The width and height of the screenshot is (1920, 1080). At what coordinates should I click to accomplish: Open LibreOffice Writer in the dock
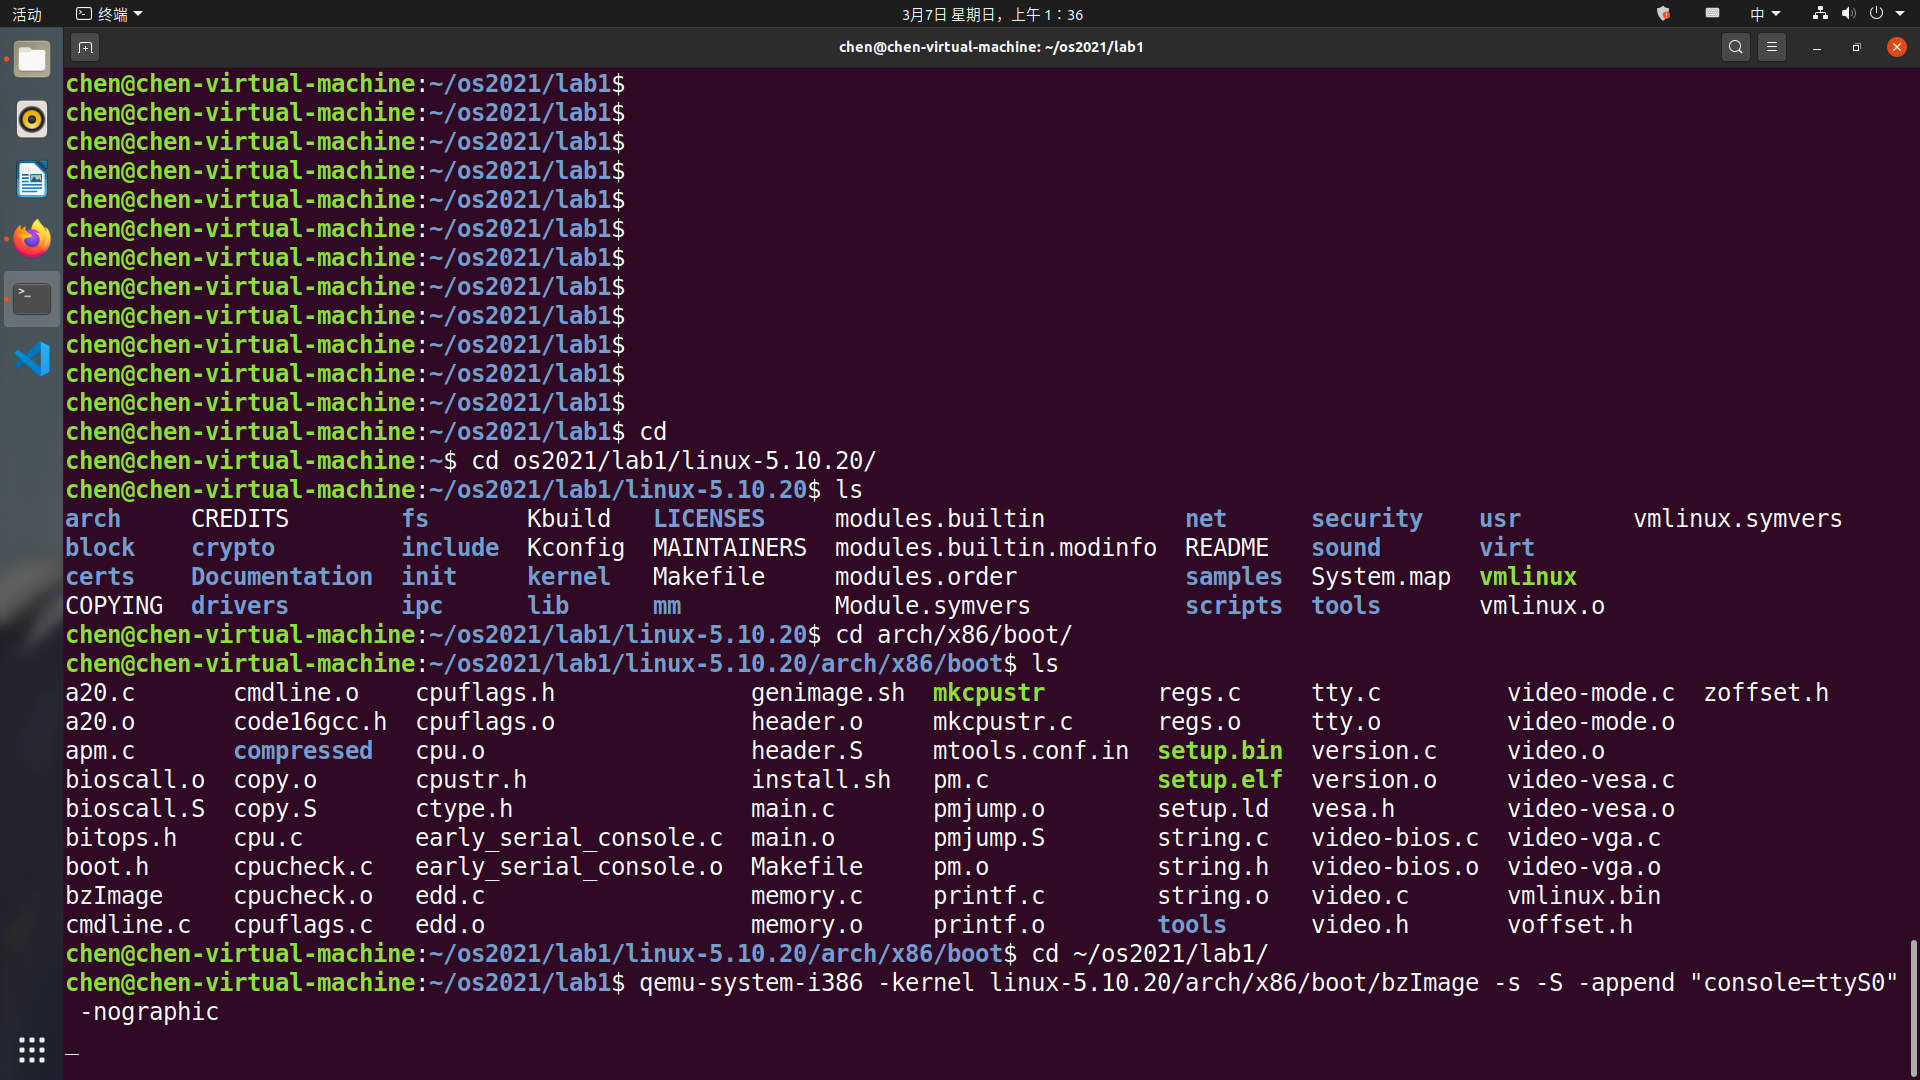click(x=32, y=180)
